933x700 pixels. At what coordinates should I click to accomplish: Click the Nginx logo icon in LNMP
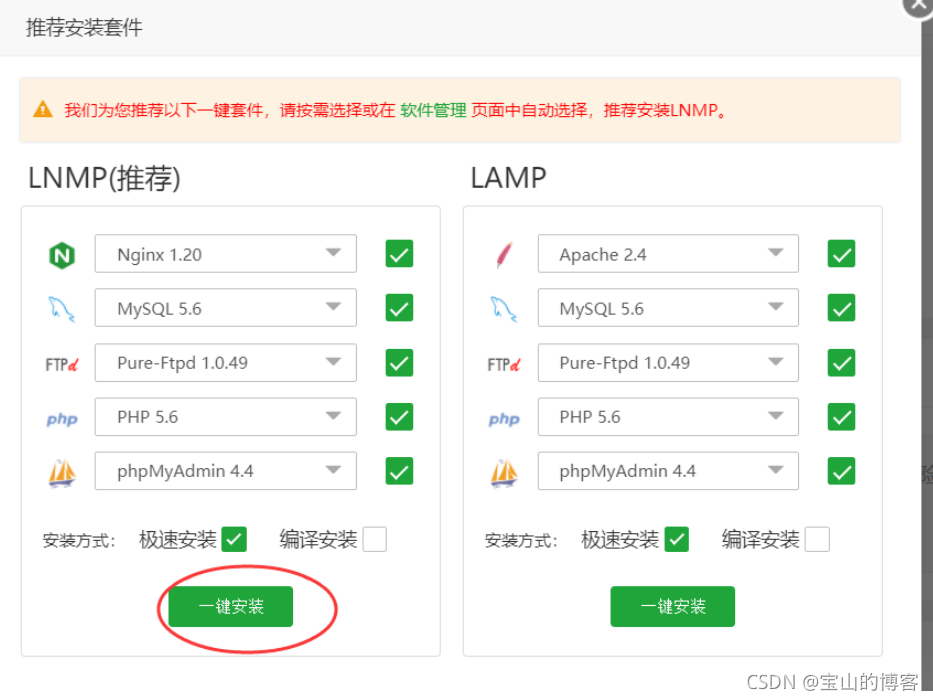pos(62,255)
